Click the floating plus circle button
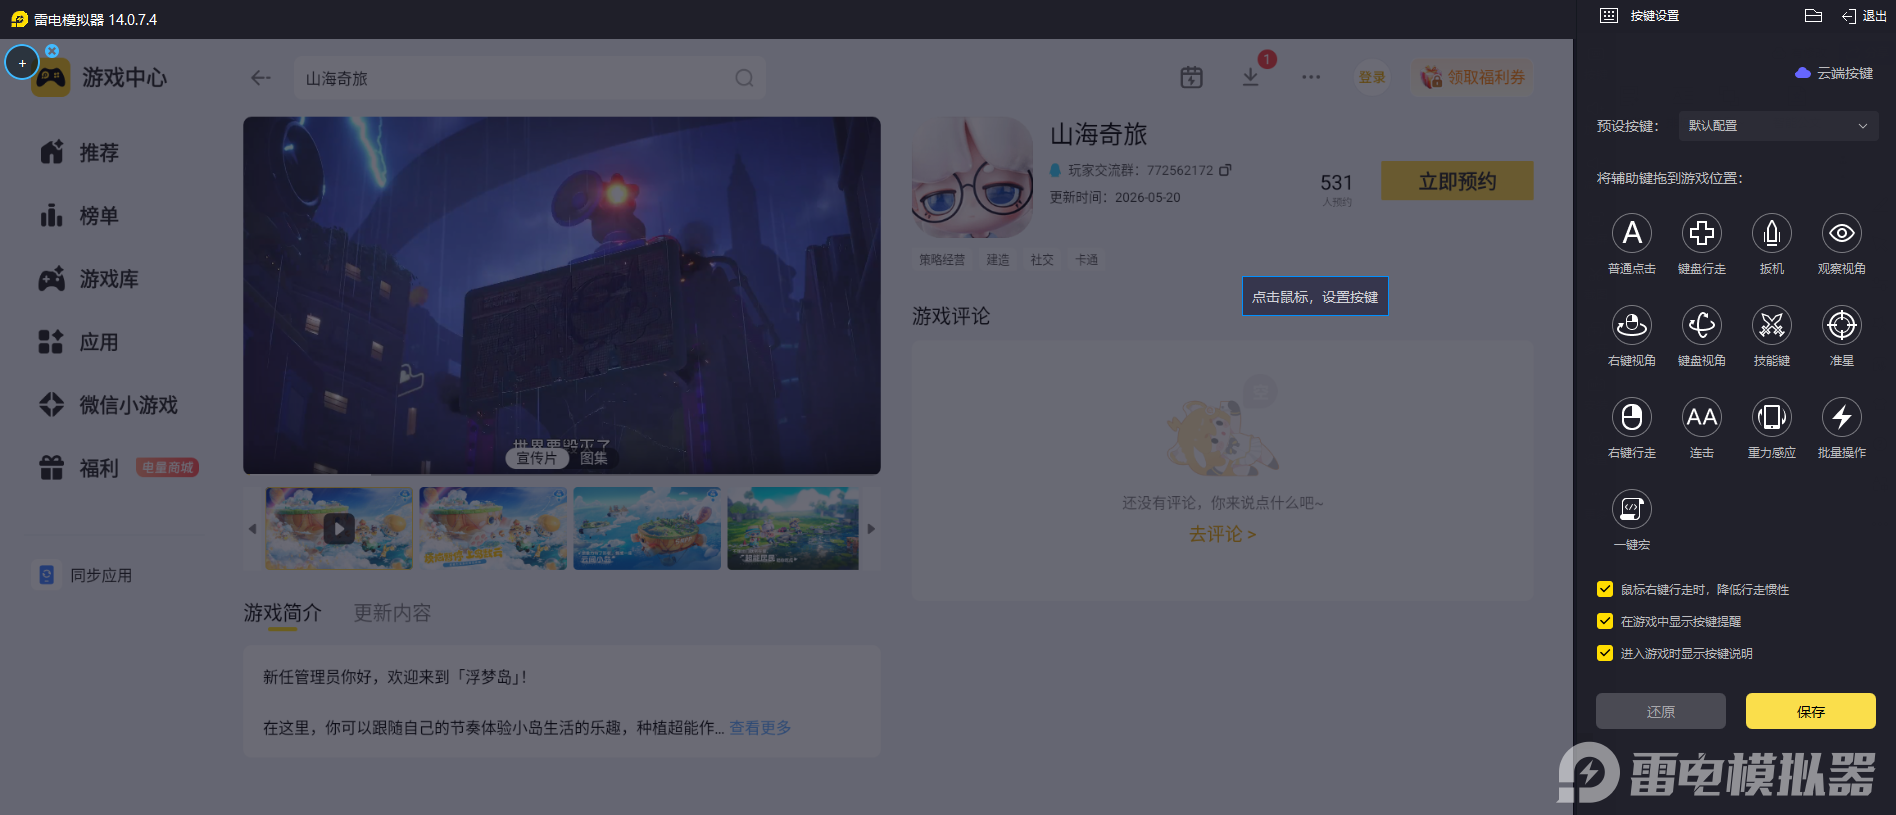The height and width of the screenshot is (815, 1896). [22, 63]
